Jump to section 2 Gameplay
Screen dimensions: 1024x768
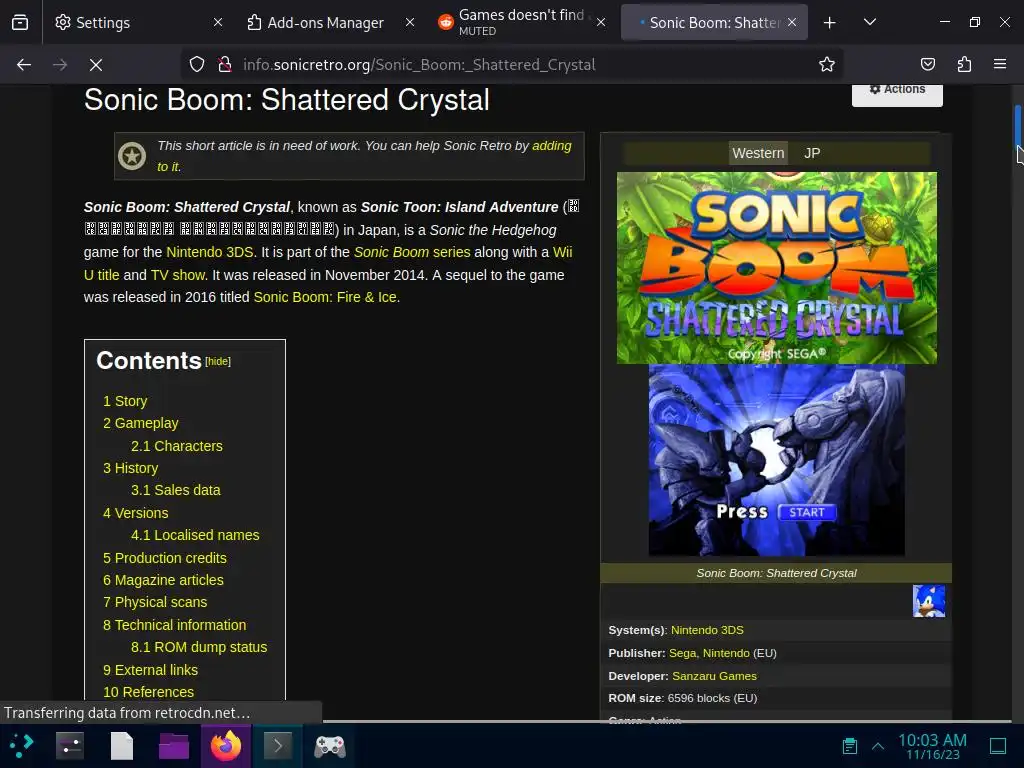point(140,423)
